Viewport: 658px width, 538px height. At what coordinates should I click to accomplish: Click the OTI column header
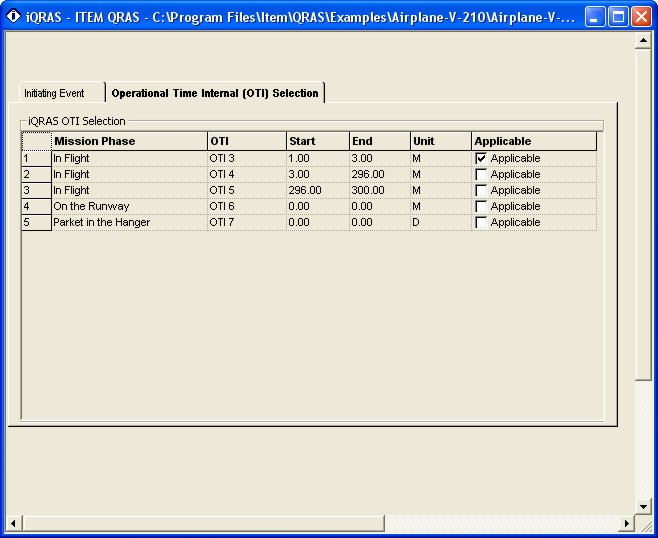click(x=245, y=141)
